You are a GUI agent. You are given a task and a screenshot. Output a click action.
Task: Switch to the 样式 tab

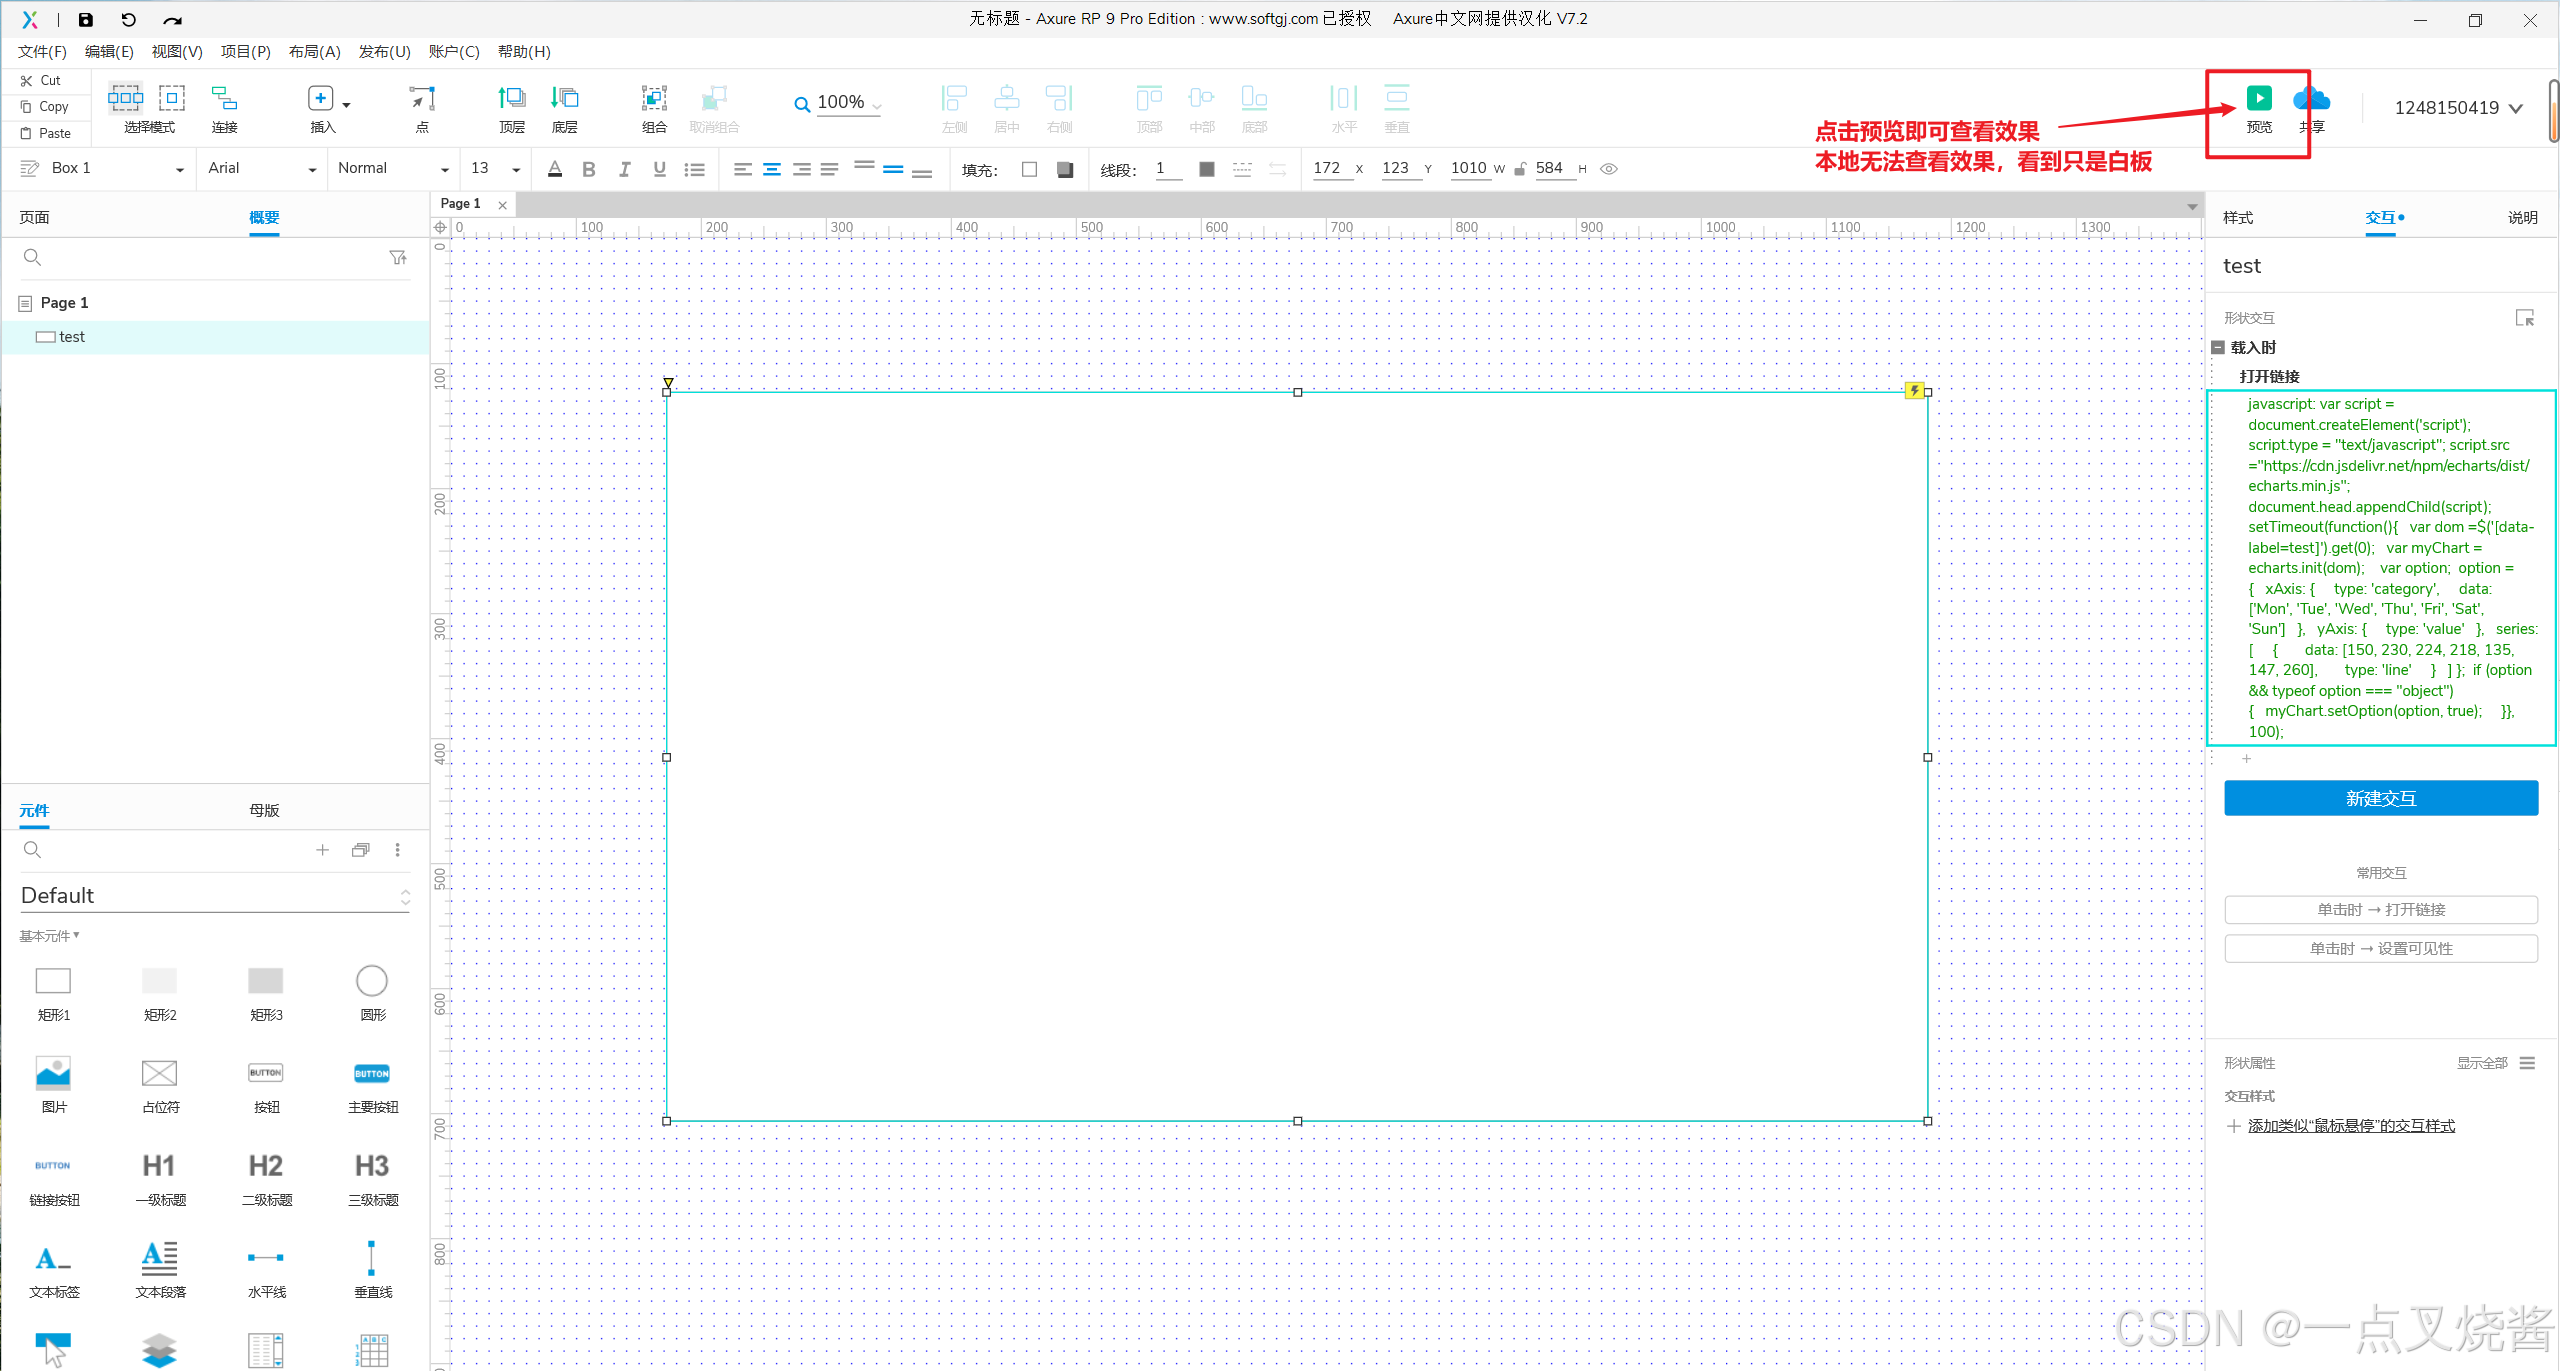[x=2238, y=218]
